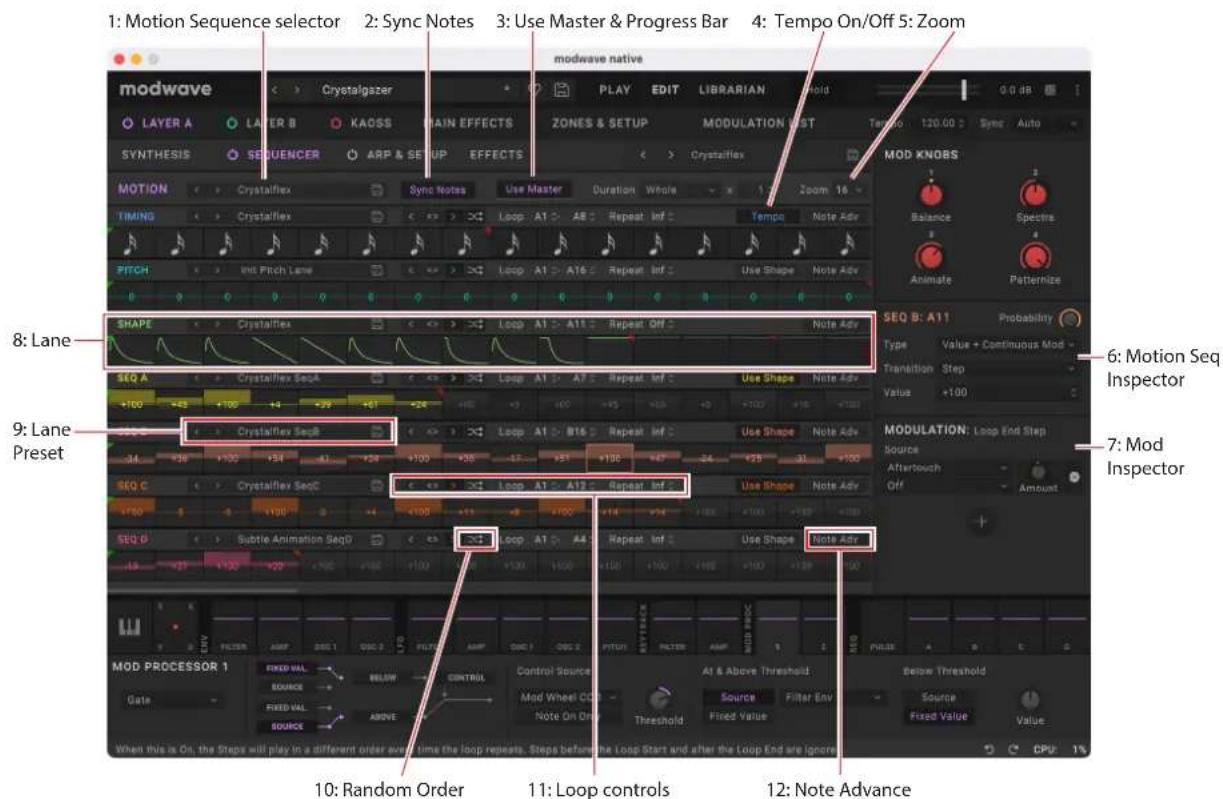Add a new modulation routing with plus

[x=980, y=523]
